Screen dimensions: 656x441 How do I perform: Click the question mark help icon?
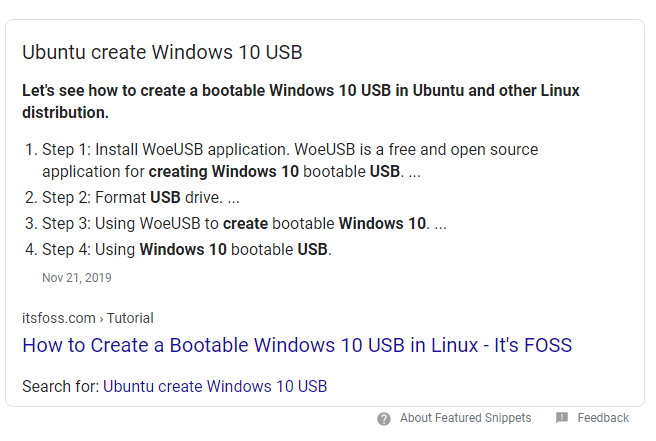[384, 418]
